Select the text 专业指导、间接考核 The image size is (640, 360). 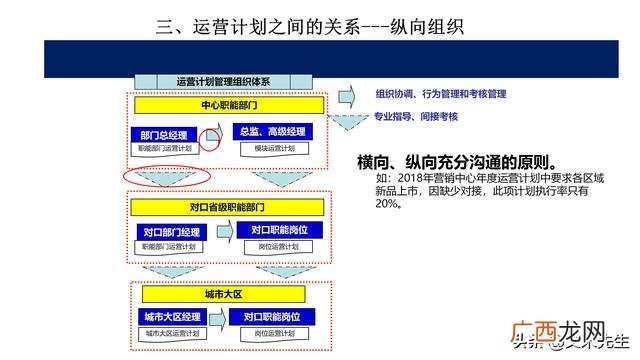[416, 117]
